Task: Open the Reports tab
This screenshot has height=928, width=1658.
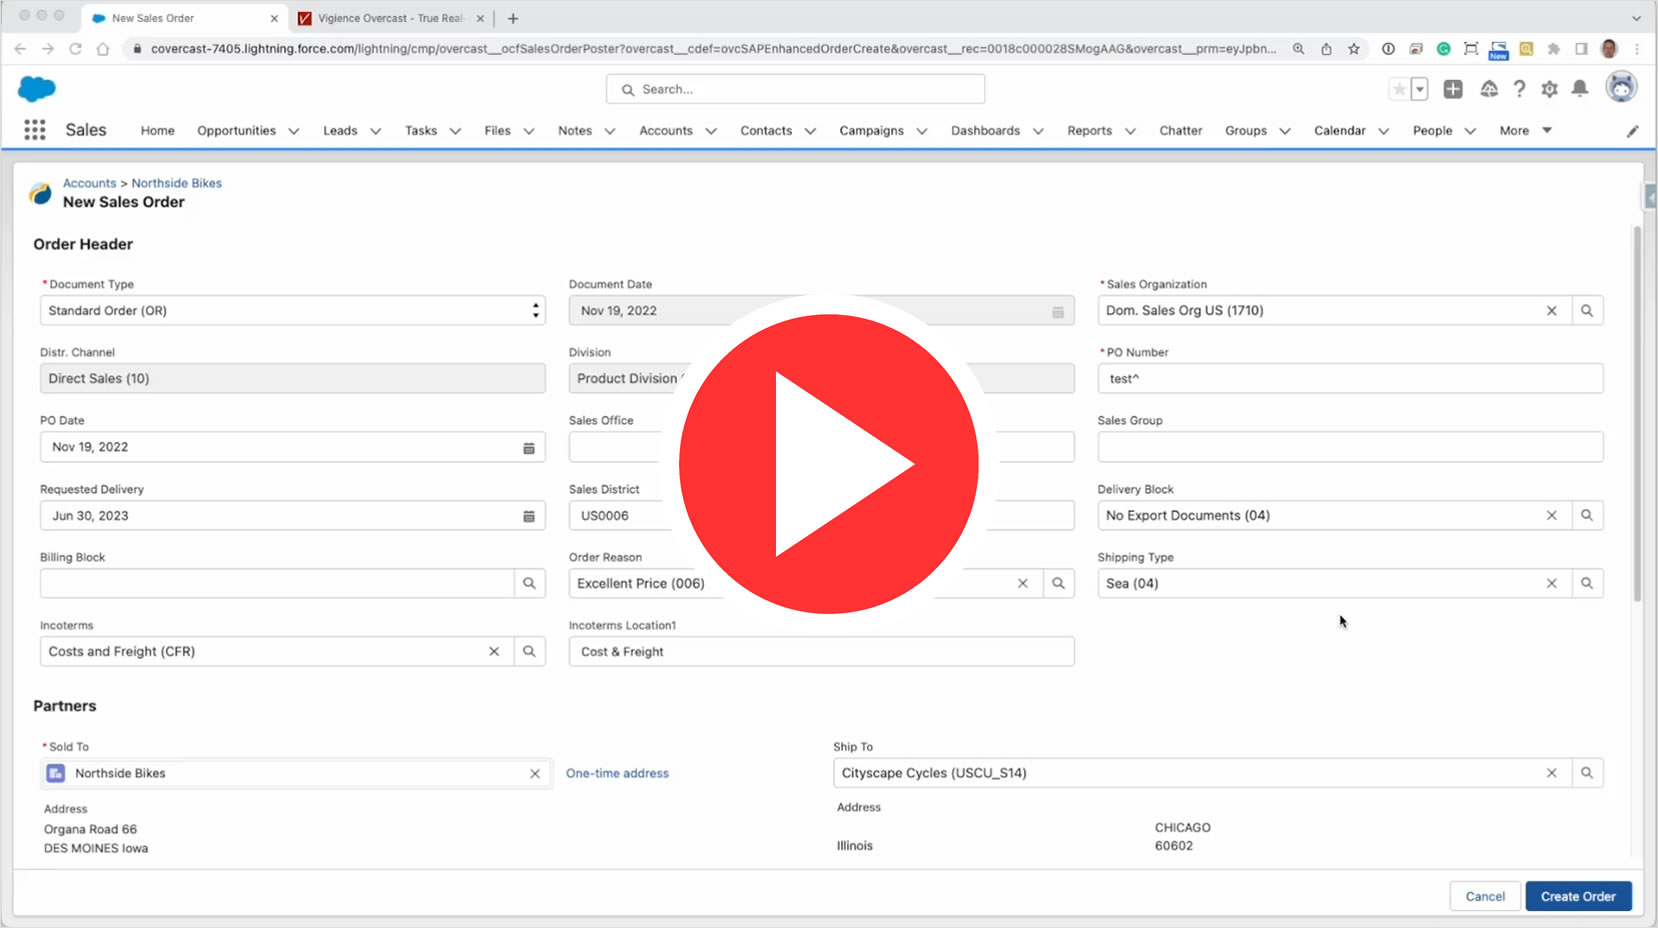Action: click(x=1089, y=131)
